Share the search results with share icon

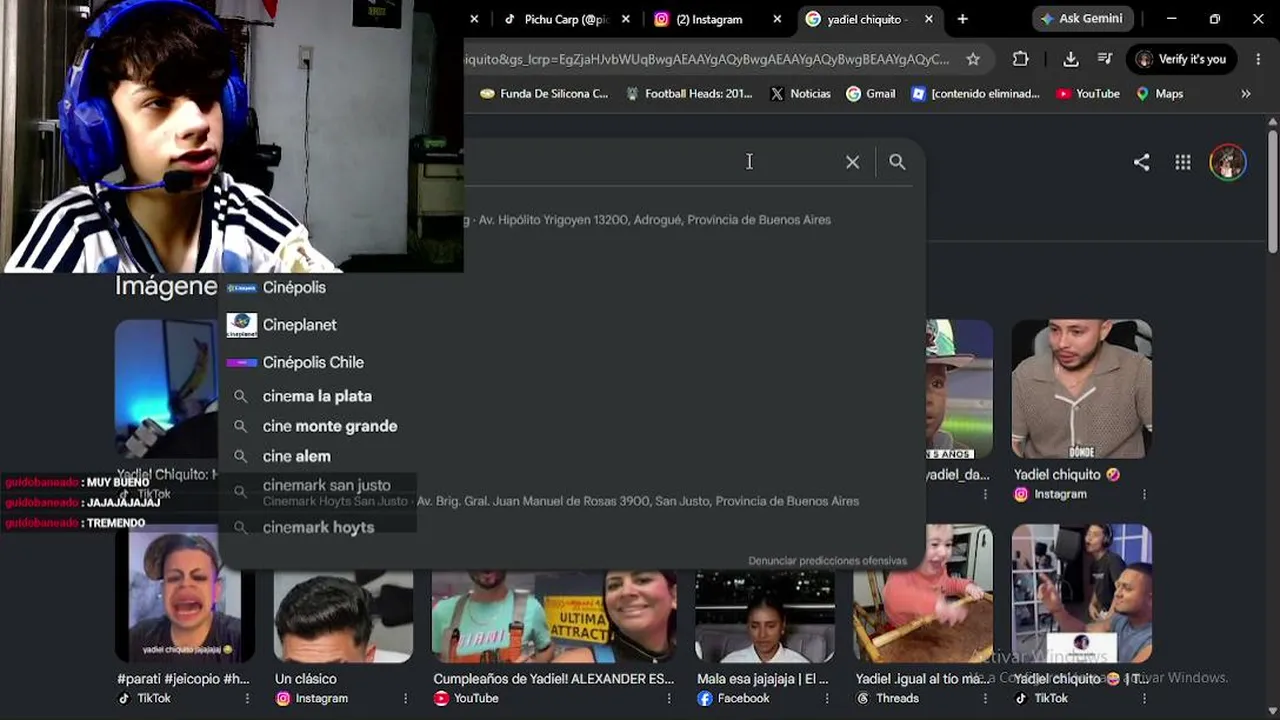point(1141,162)
